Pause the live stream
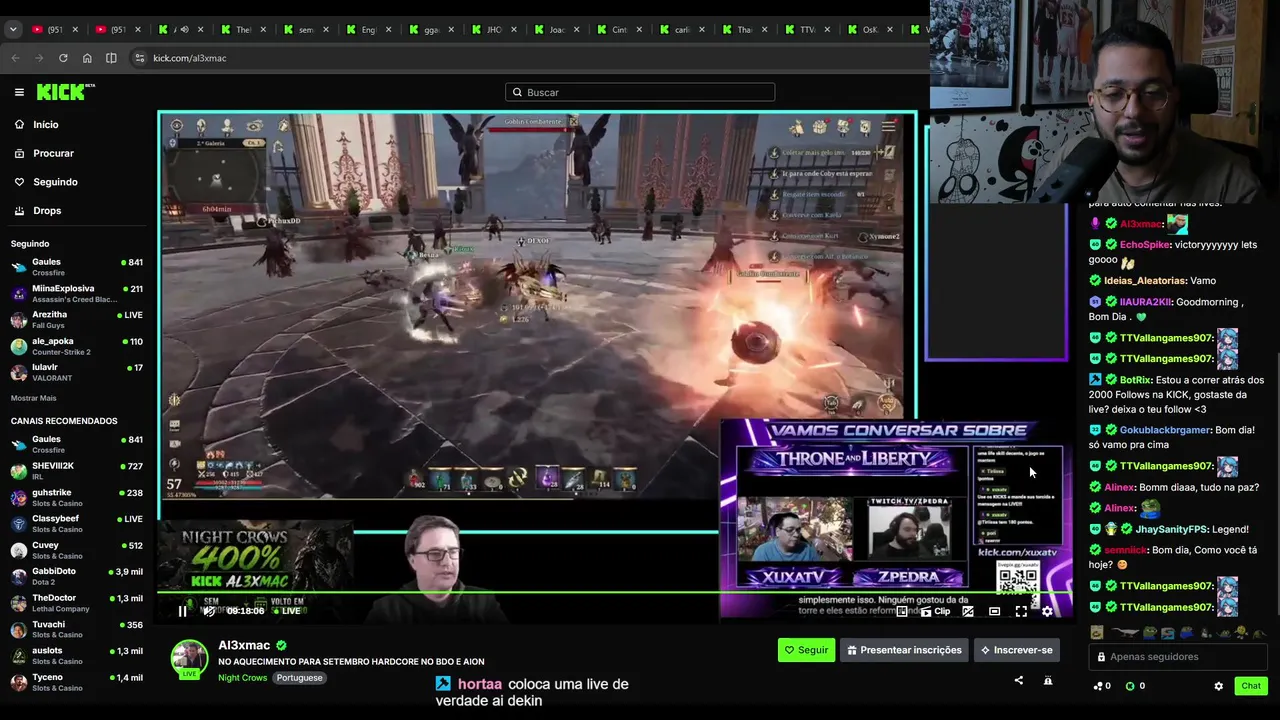This screenshot has width=1280, height=720. point(182,611)
